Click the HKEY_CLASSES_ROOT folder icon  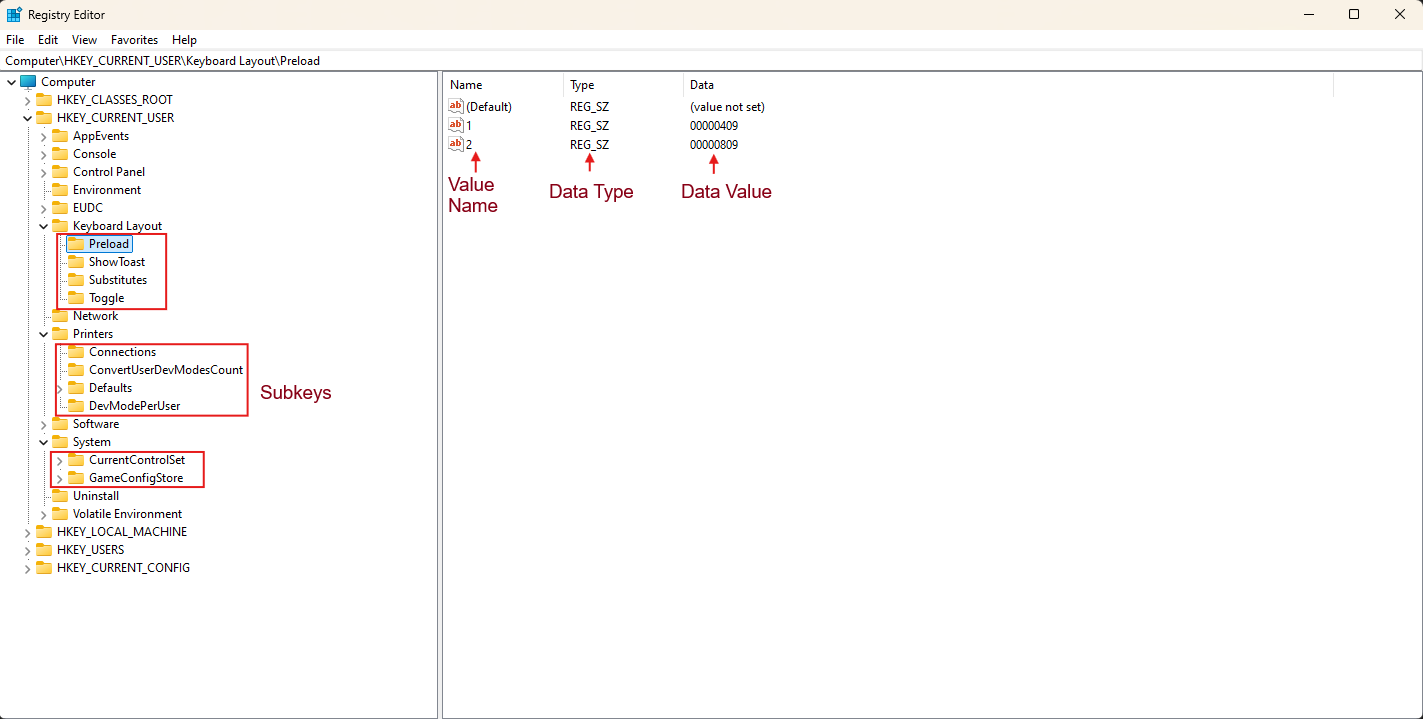44,100
